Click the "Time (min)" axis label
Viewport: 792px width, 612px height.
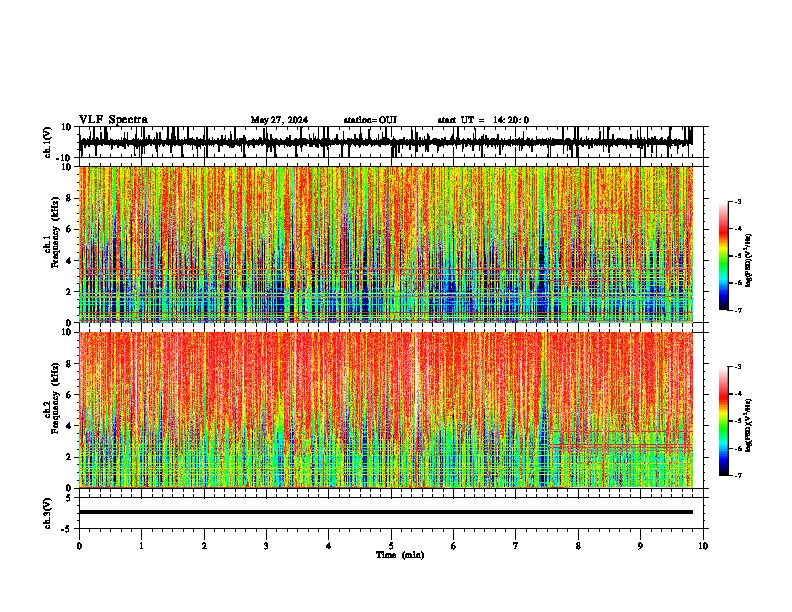tap(400, 555)
